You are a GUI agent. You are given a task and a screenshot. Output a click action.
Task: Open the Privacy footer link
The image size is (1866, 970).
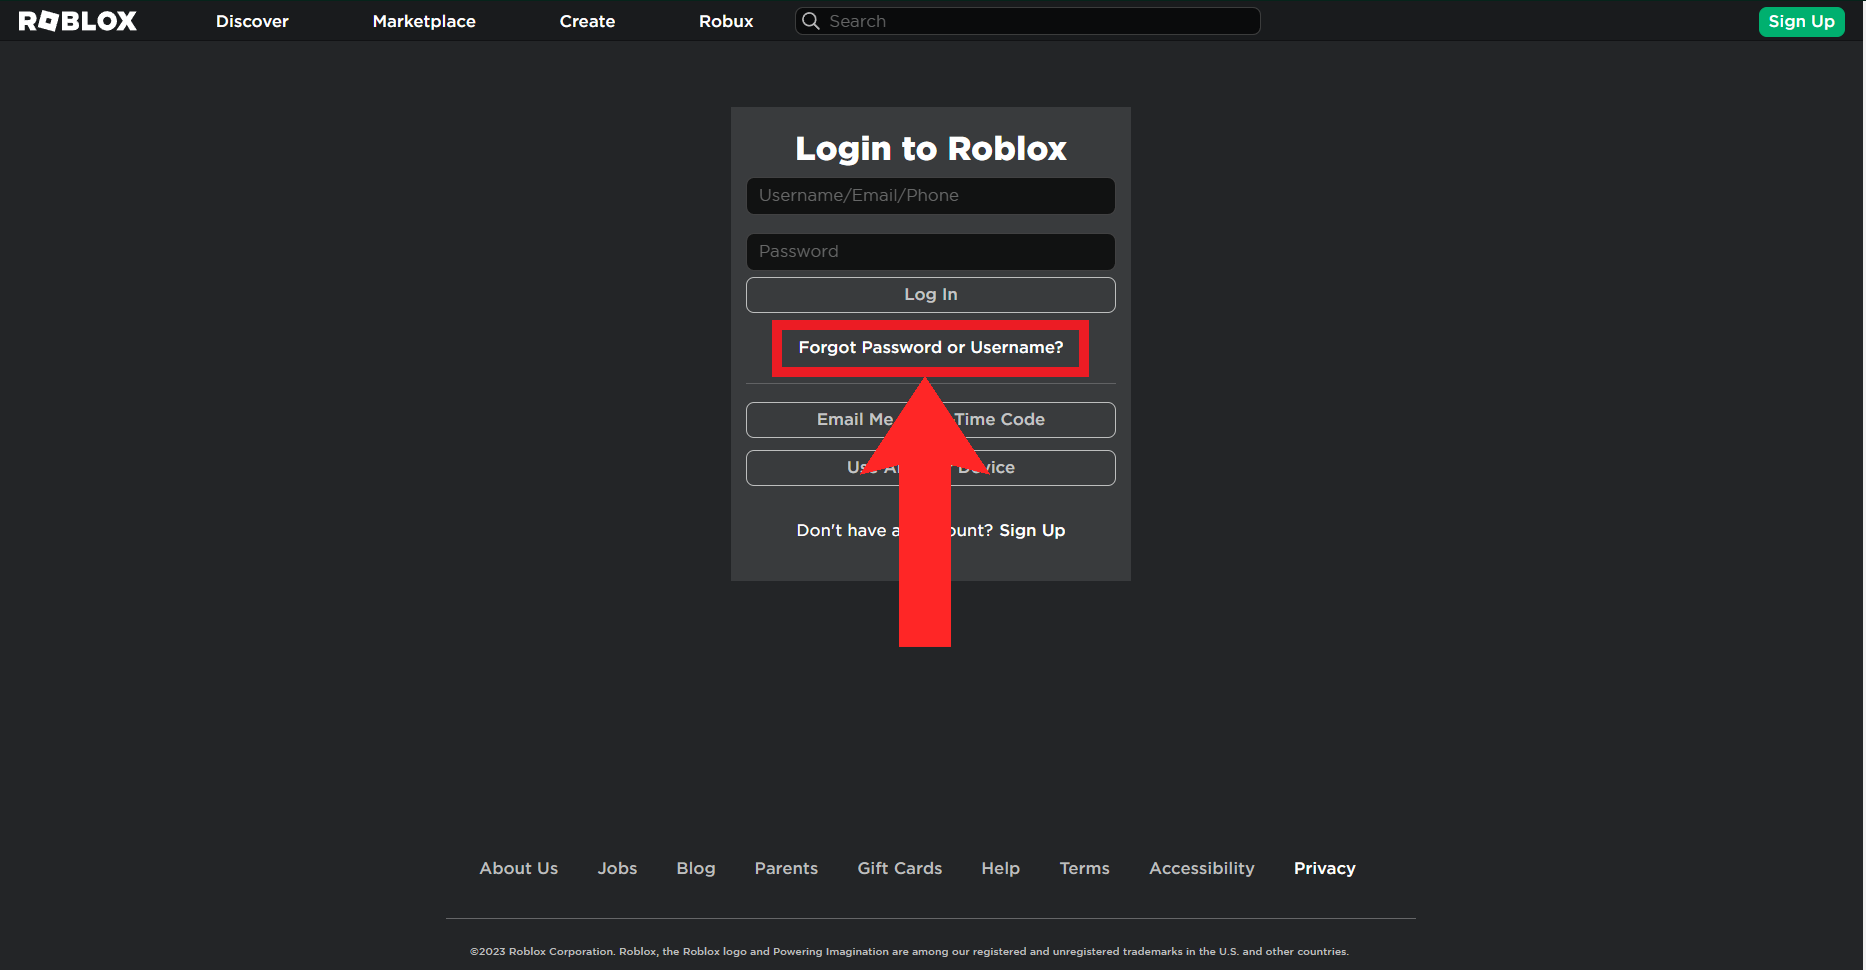[1325, 868]
